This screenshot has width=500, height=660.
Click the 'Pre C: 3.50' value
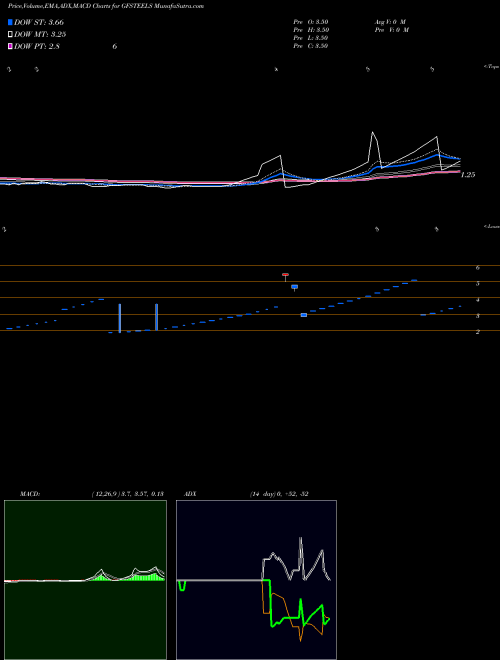click(x=311, y=46)
